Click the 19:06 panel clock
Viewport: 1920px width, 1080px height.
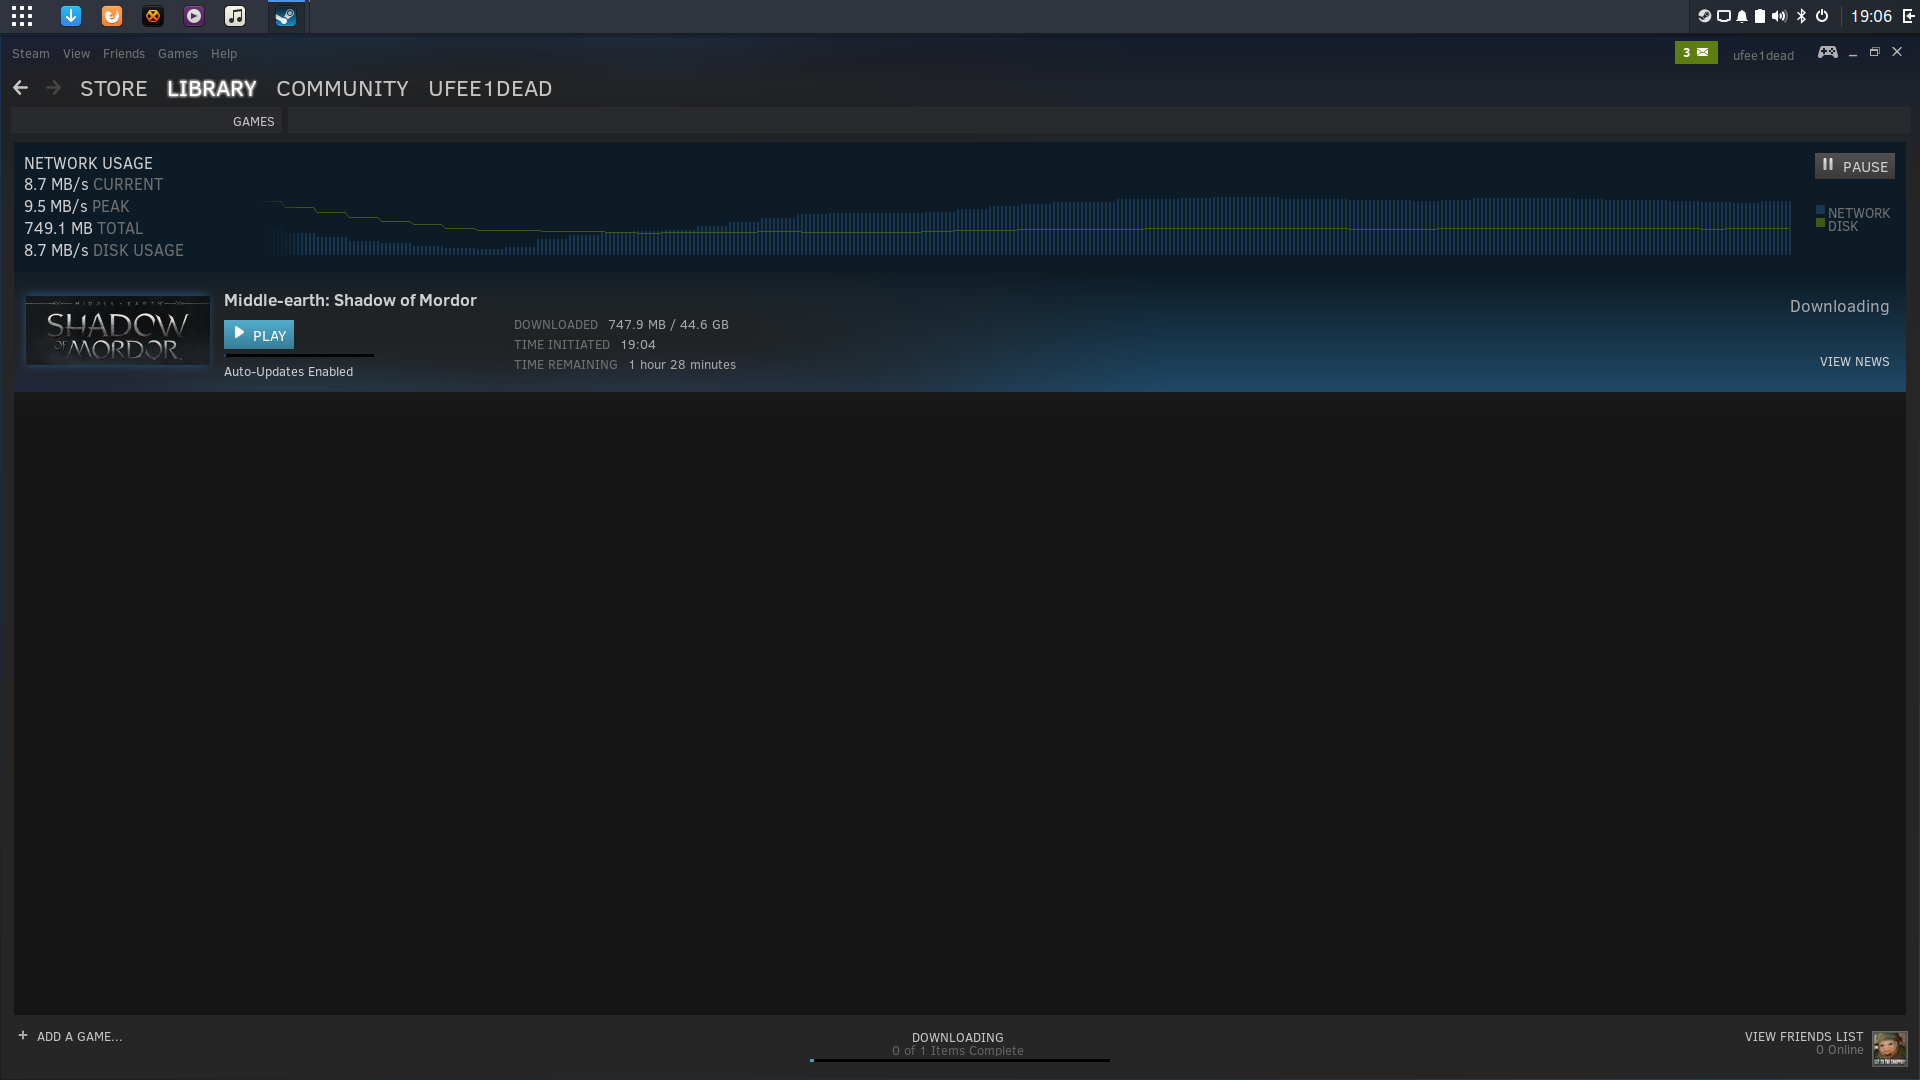click(1871, 16)
